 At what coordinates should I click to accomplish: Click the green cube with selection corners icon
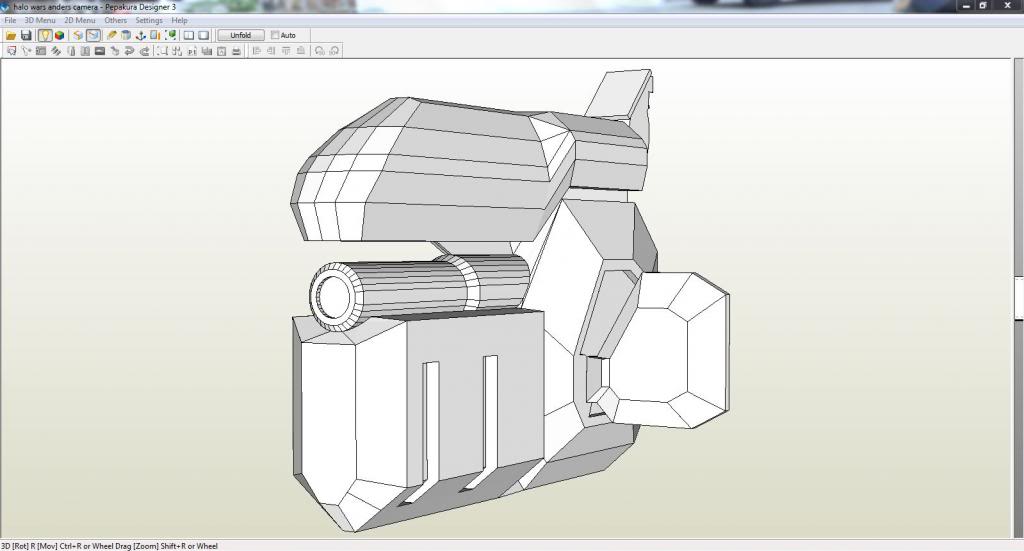coord(170,35)
